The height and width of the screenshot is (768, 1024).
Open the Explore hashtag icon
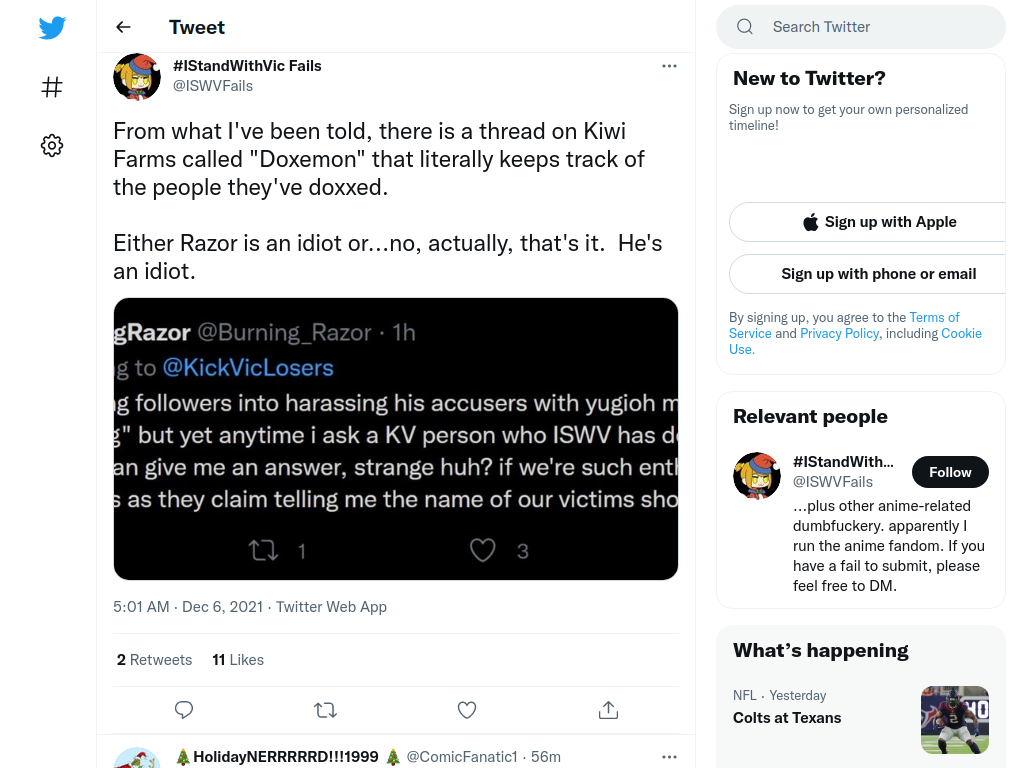[52, 87]
